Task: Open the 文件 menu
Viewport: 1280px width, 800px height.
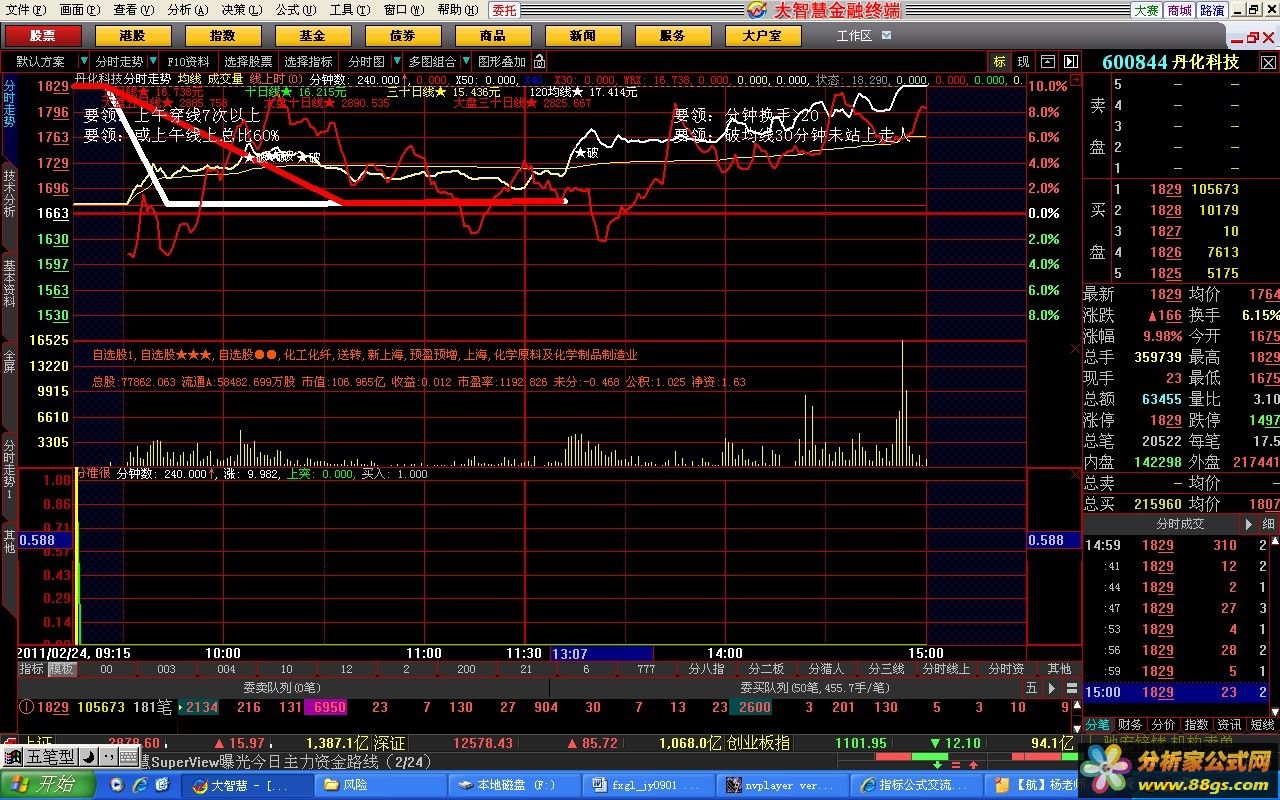Action: 25,10
